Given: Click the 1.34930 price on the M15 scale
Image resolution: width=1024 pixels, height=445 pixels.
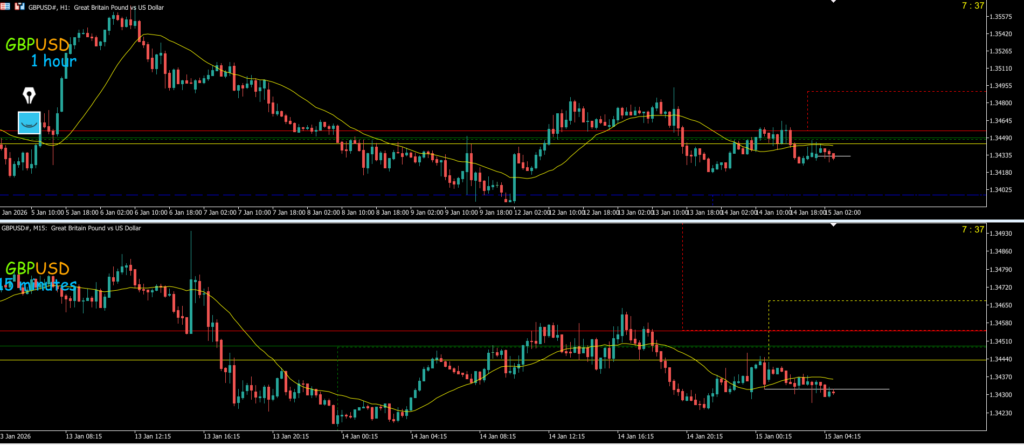Looking at the screenshot, I should click(x=1002, y=233).
